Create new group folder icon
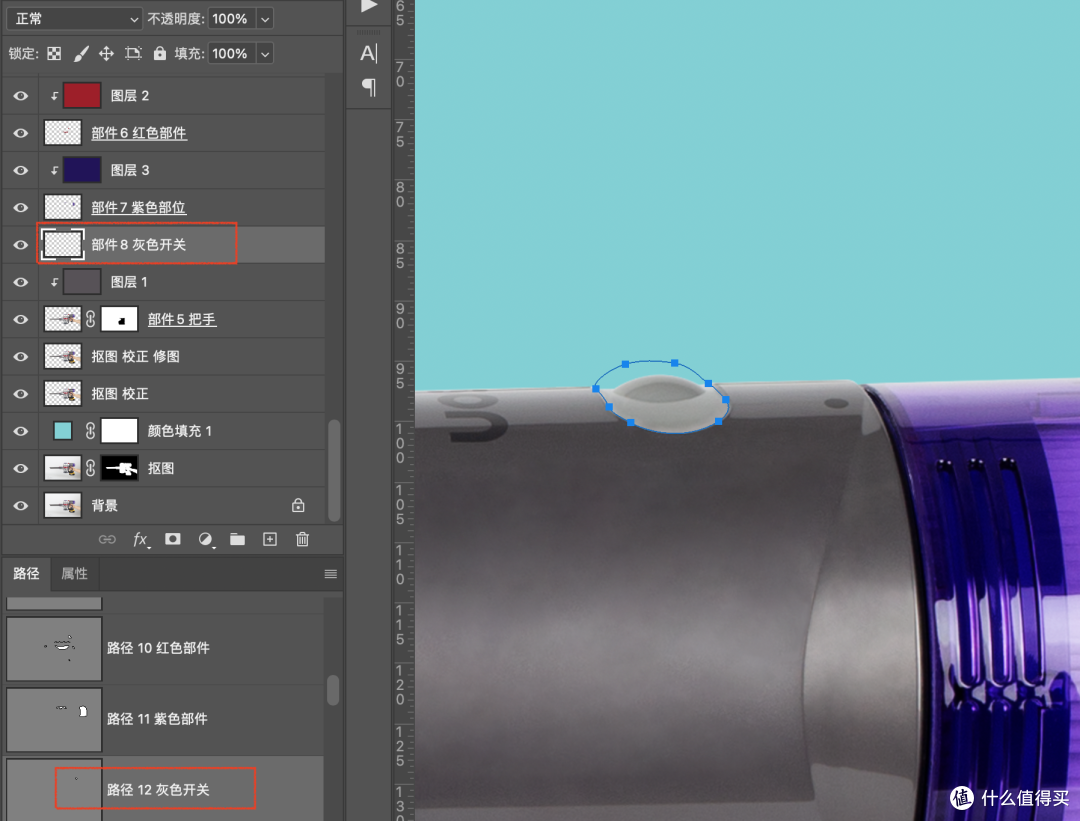The width and height of the screenshot is (1080, 821). tap(238, 539)
